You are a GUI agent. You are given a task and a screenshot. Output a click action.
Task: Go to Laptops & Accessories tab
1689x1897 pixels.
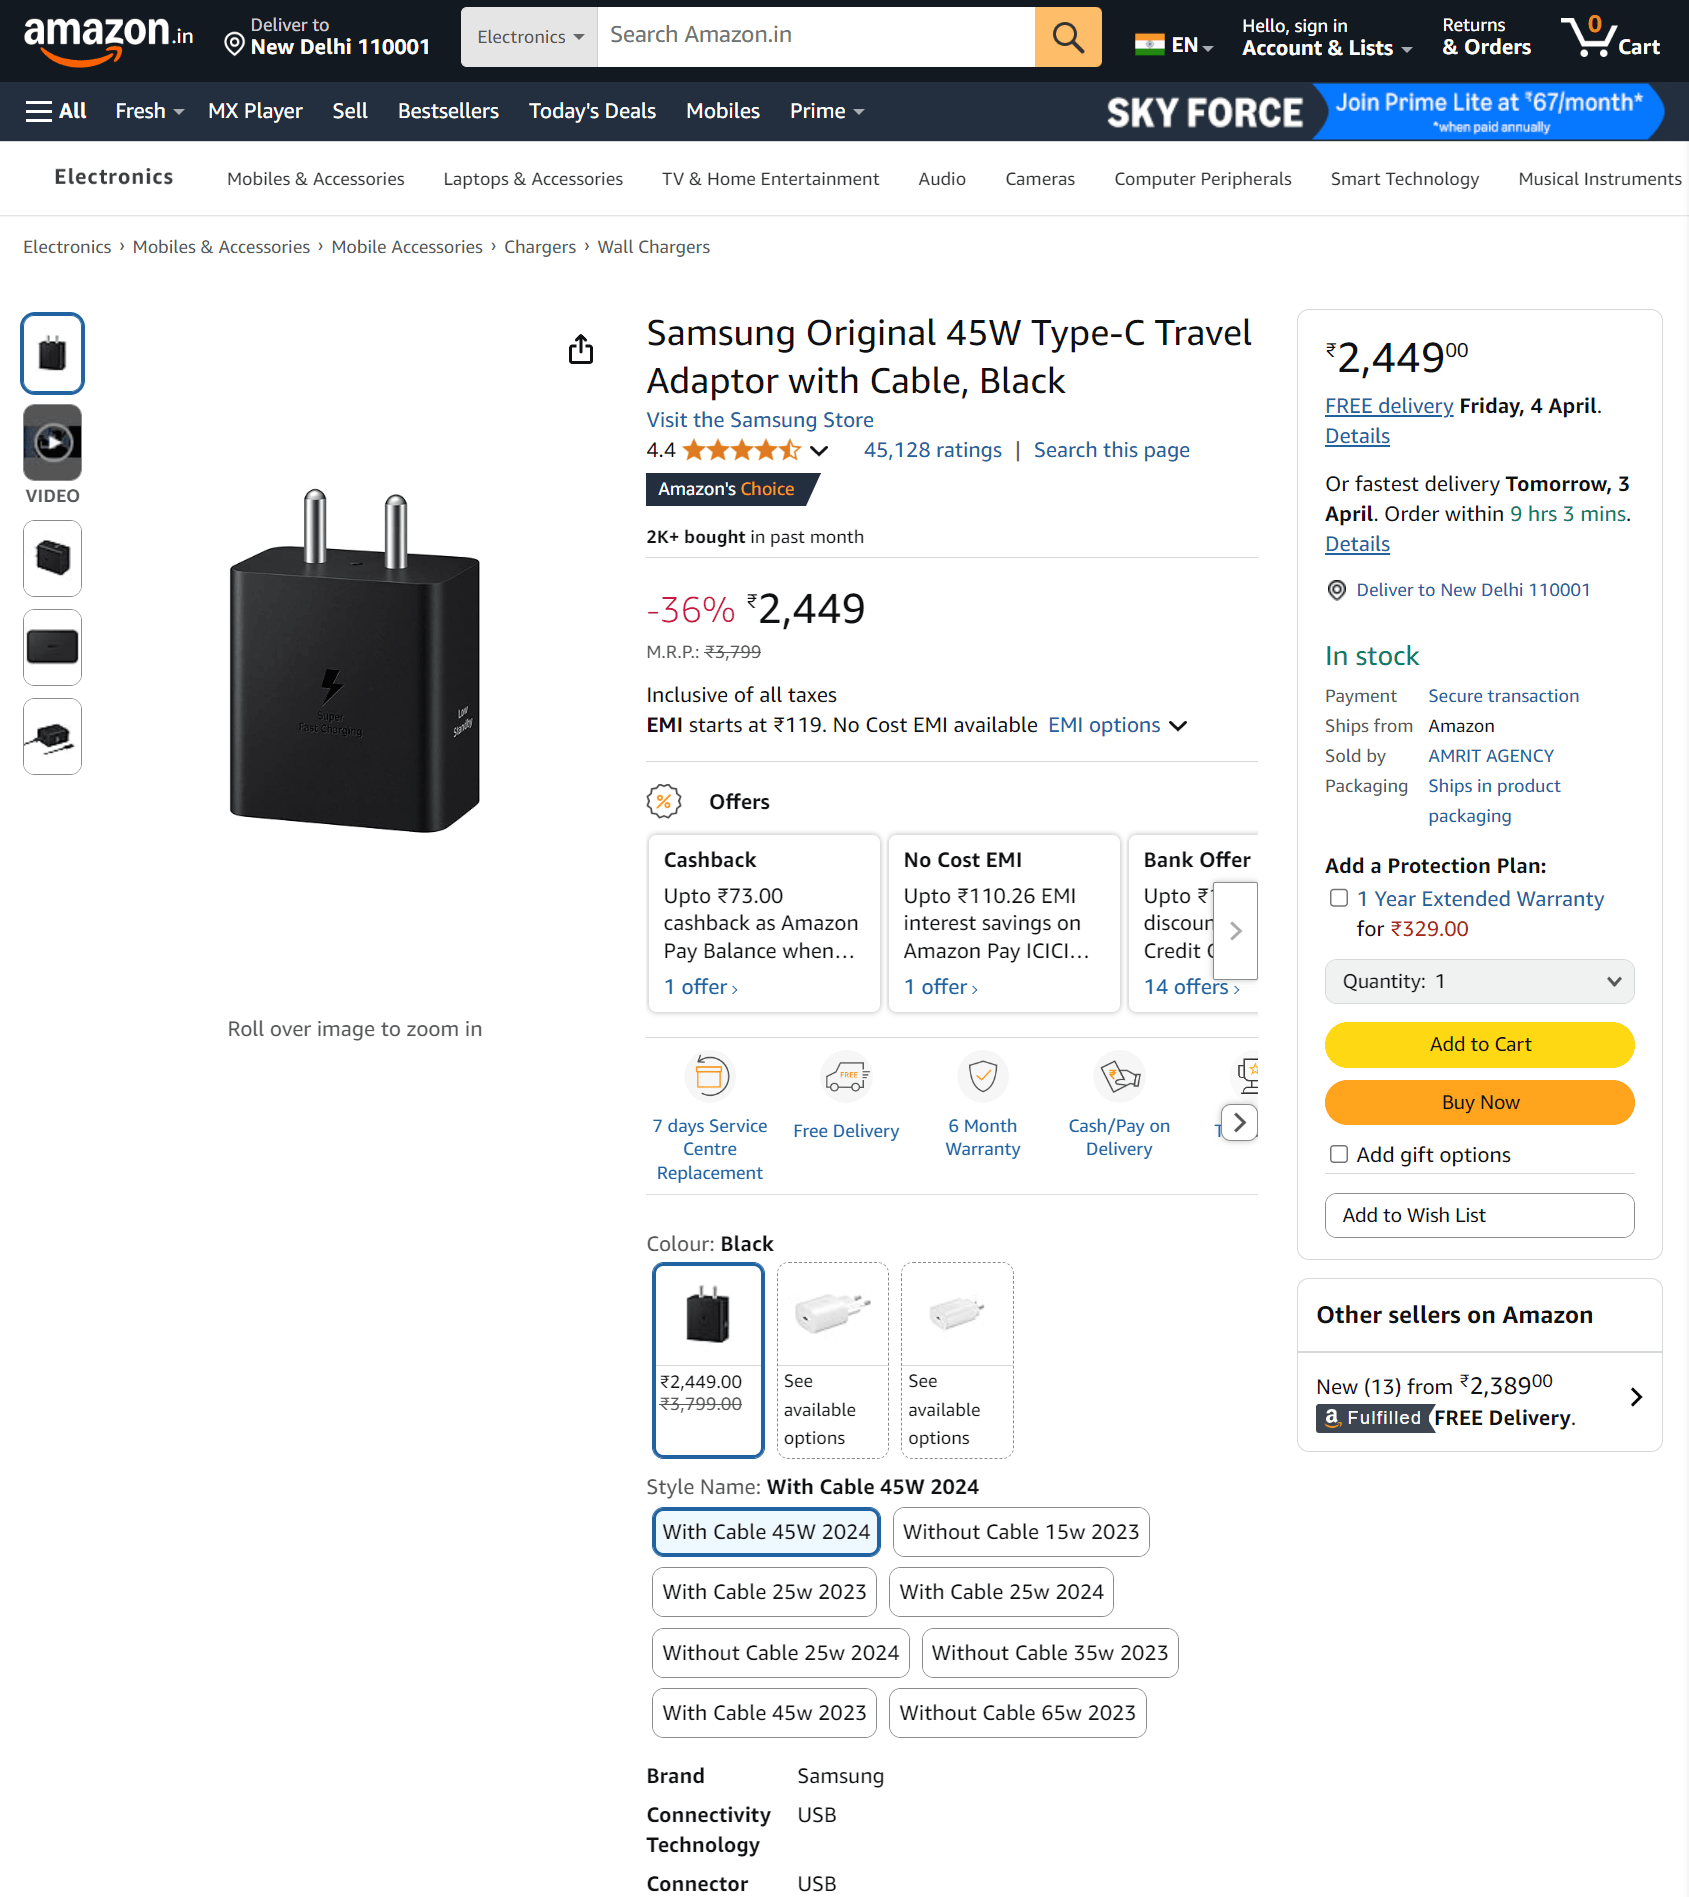pos(533,179)
